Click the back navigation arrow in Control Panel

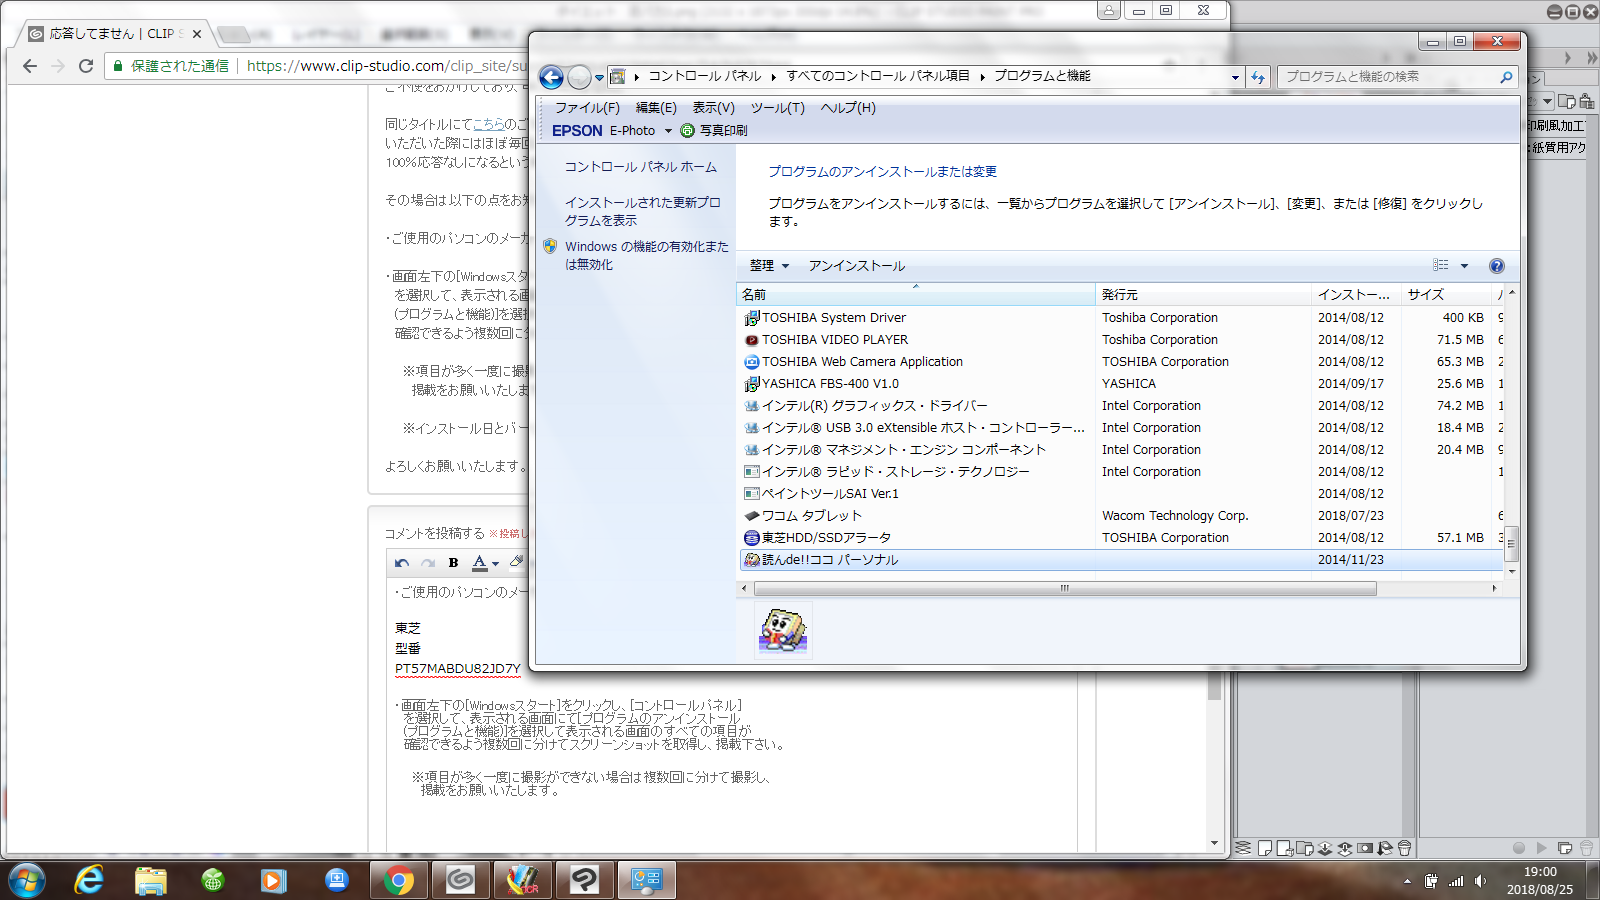click(551, 77)
